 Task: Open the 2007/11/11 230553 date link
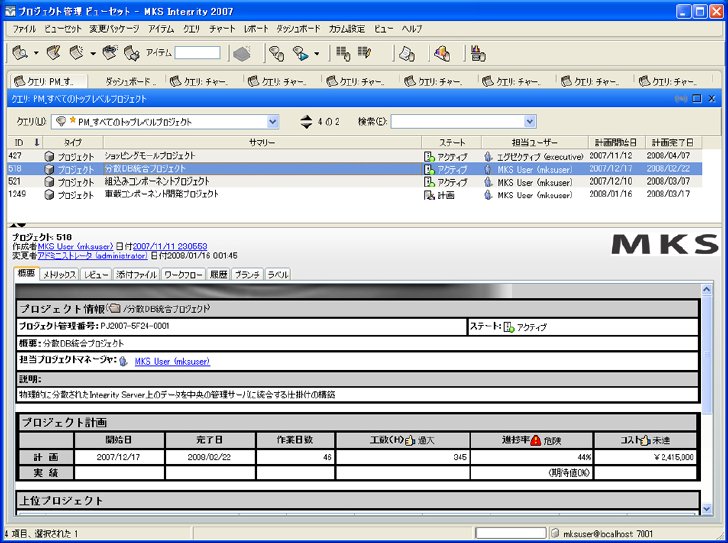point(170,246)
